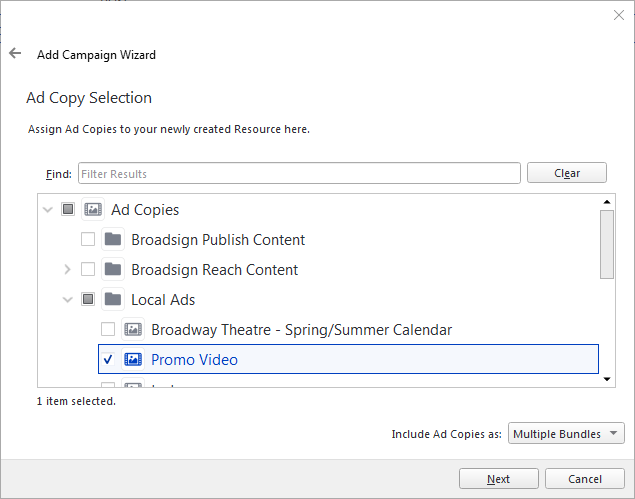
Task: Tick the Broadway Theatre calendar checkbox
Action: (108, 330)
